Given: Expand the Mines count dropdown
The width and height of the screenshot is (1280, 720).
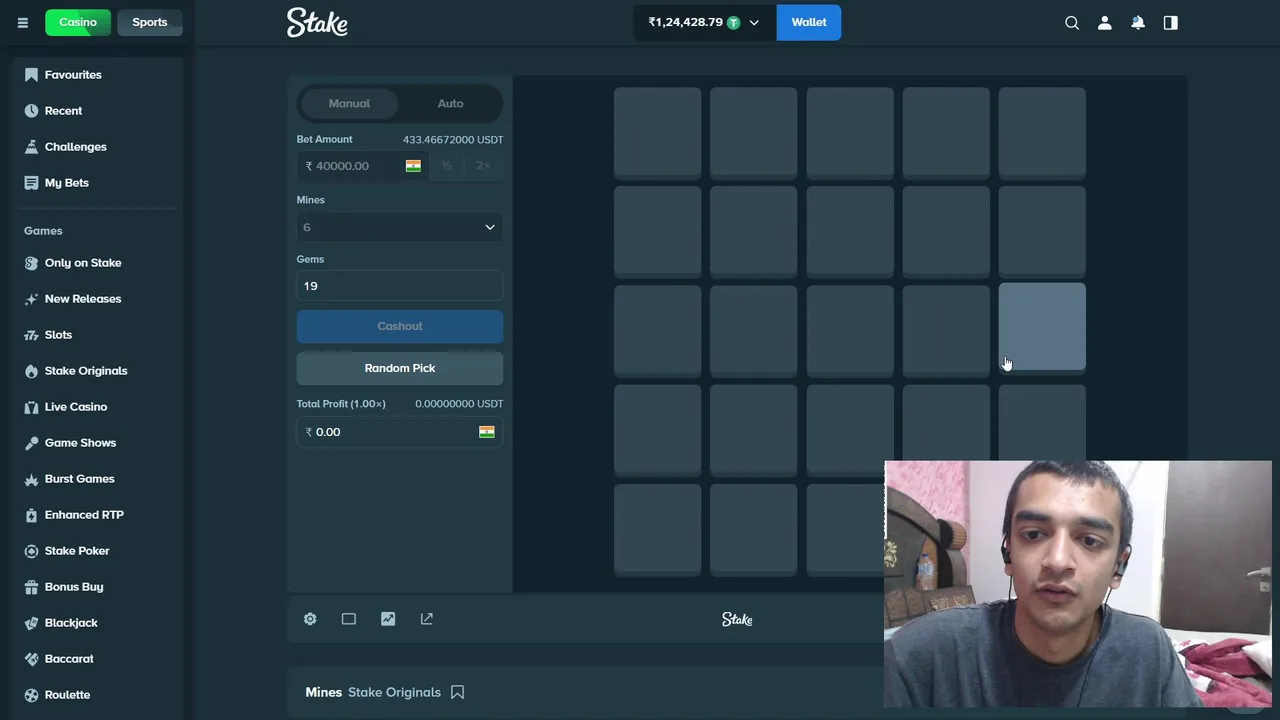Looking at the screenshot, I should point(400,227).
